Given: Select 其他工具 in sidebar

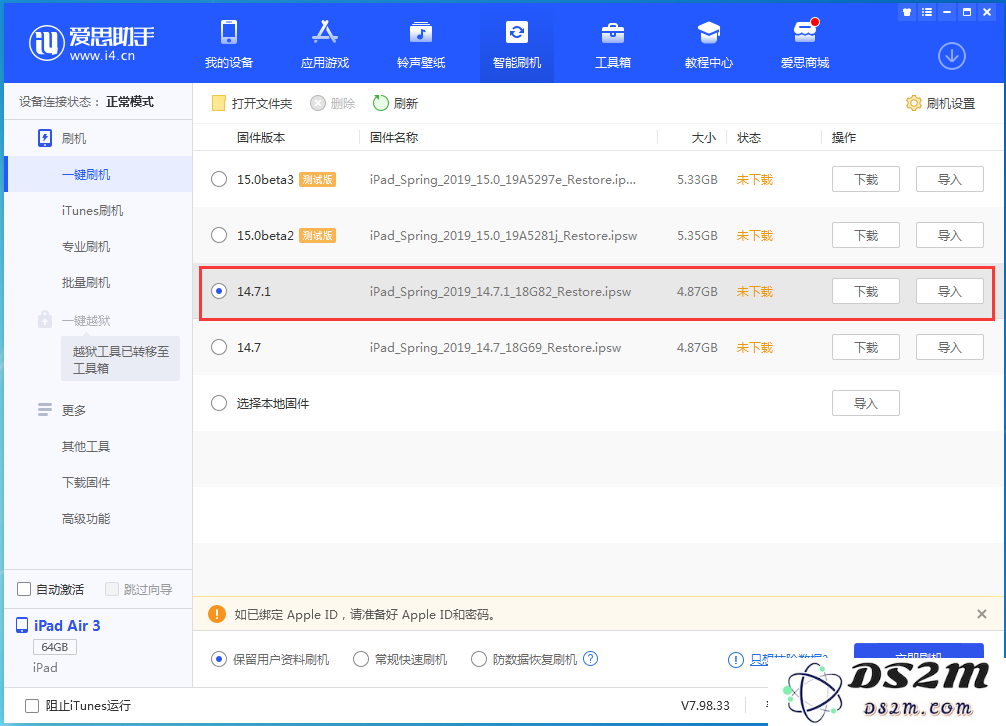Looking at the screenshot, I should point(86,446).
